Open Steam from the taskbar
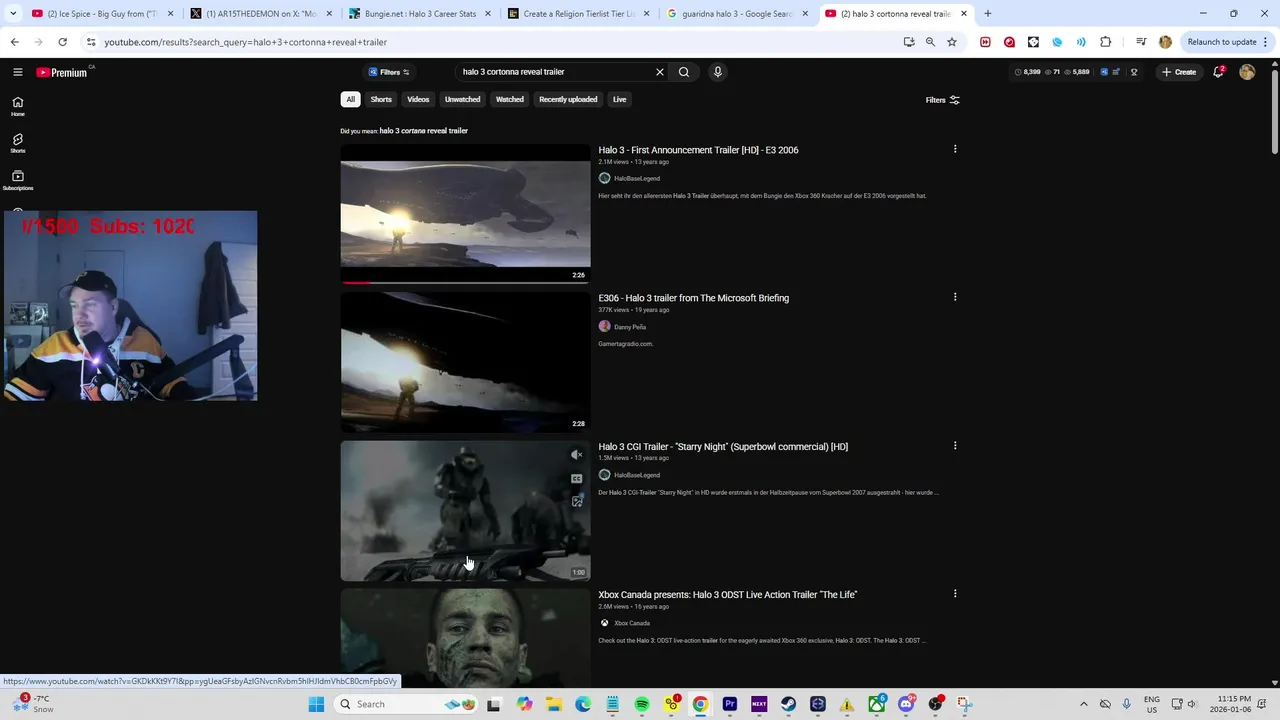1280x720 pixels. [x=789, y=704]
